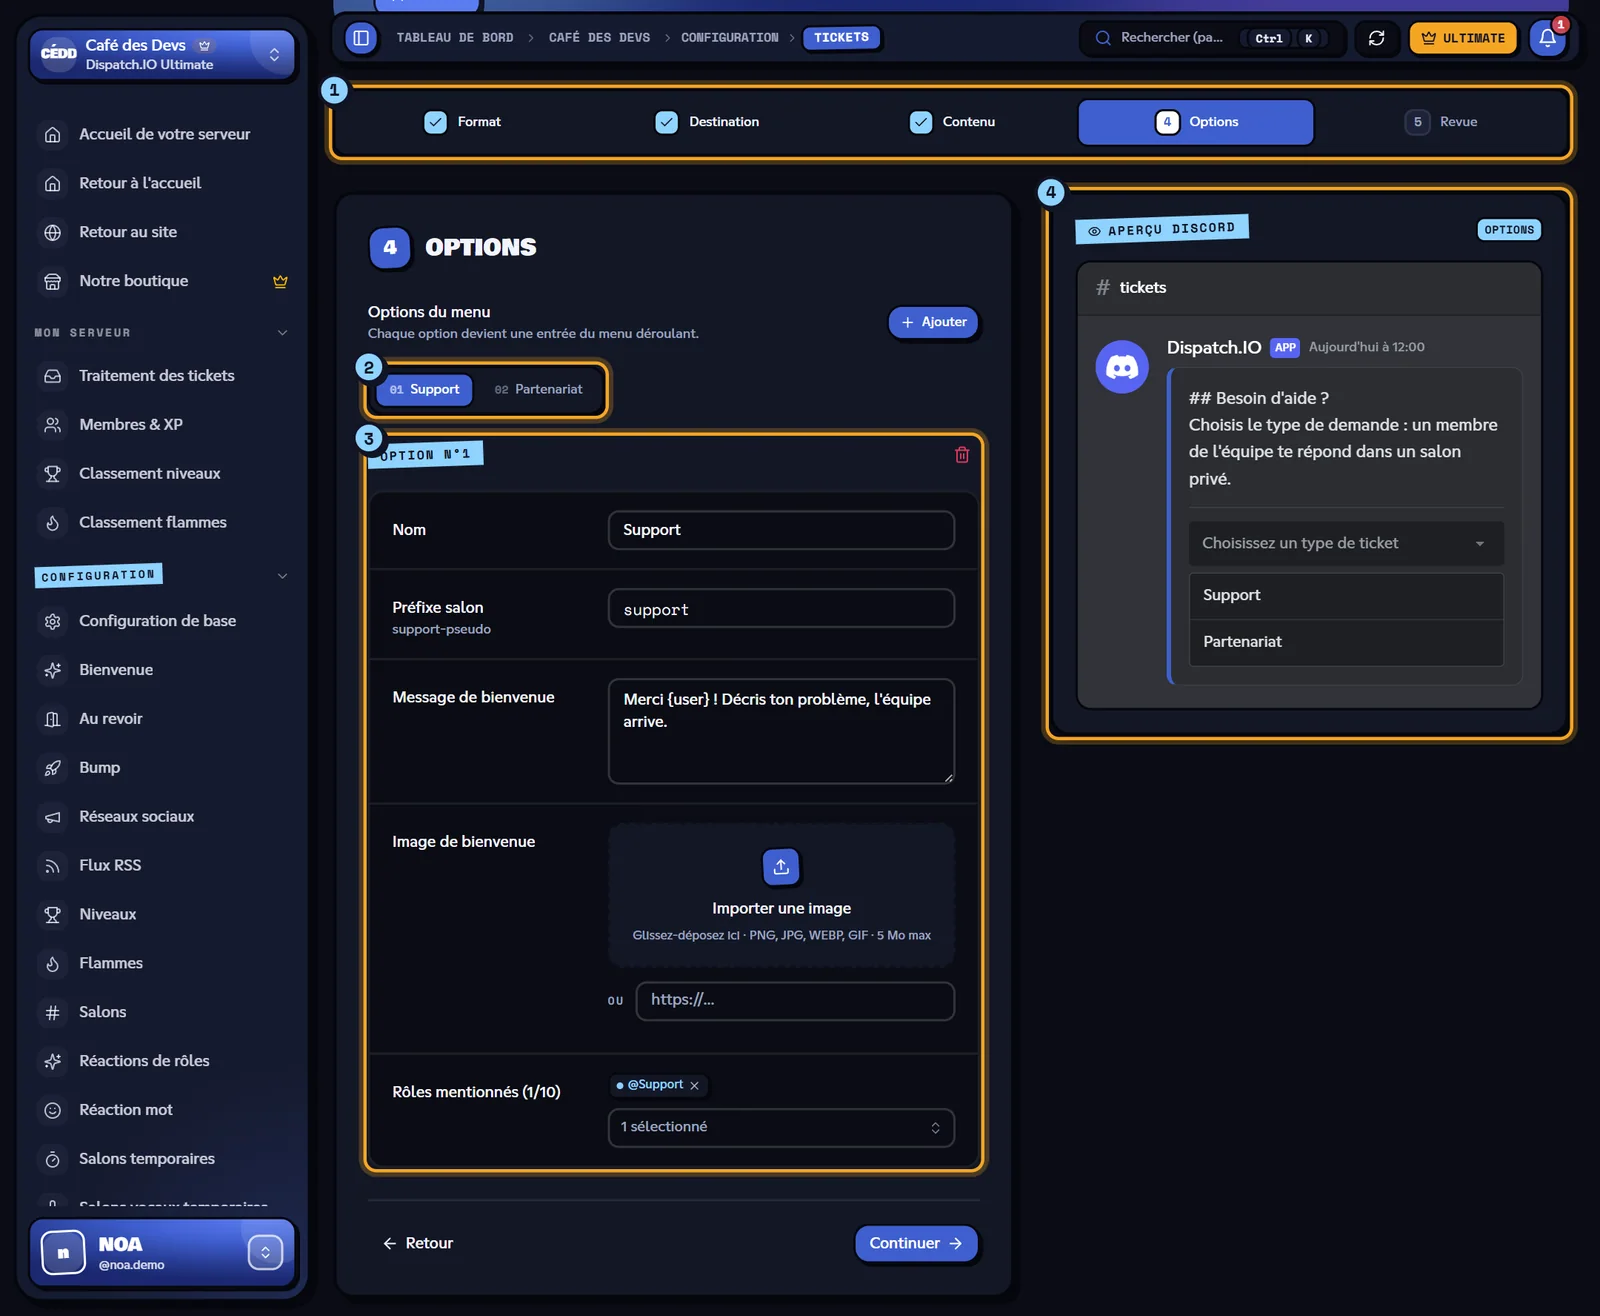Open 'Choisissez un type de ticket' dropdown
This screenshot has width=1600, height=1316.
1345,543
